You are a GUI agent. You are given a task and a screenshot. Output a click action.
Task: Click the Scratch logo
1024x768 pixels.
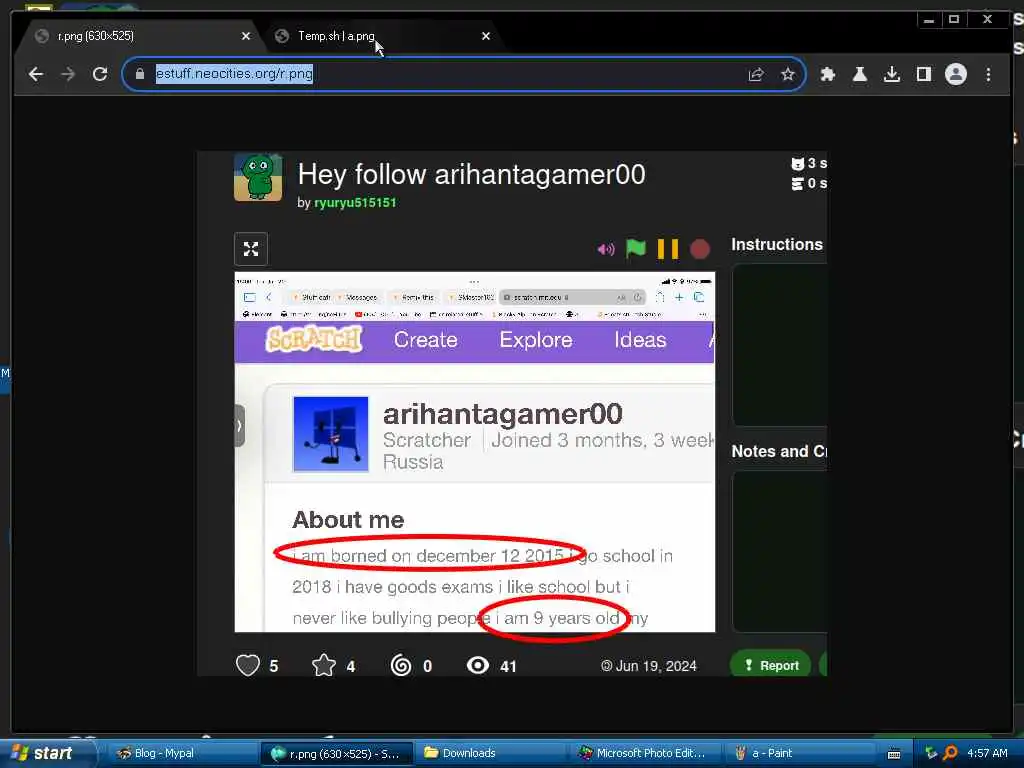(x=314, y=339)
